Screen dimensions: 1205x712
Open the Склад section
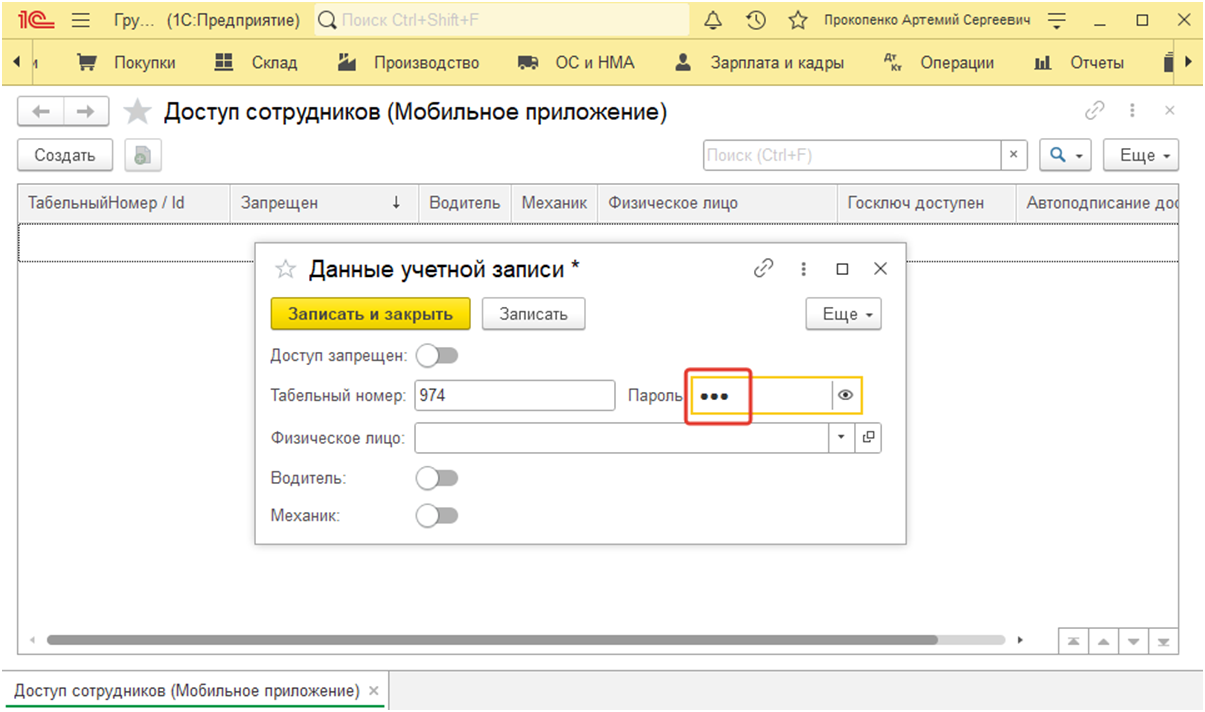(256, 62)
